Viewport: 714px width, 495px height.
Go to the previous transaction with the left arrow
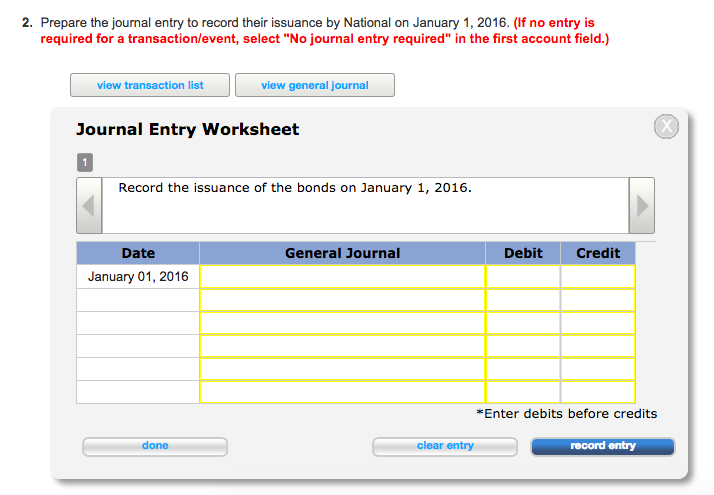[x=89, y=206]
